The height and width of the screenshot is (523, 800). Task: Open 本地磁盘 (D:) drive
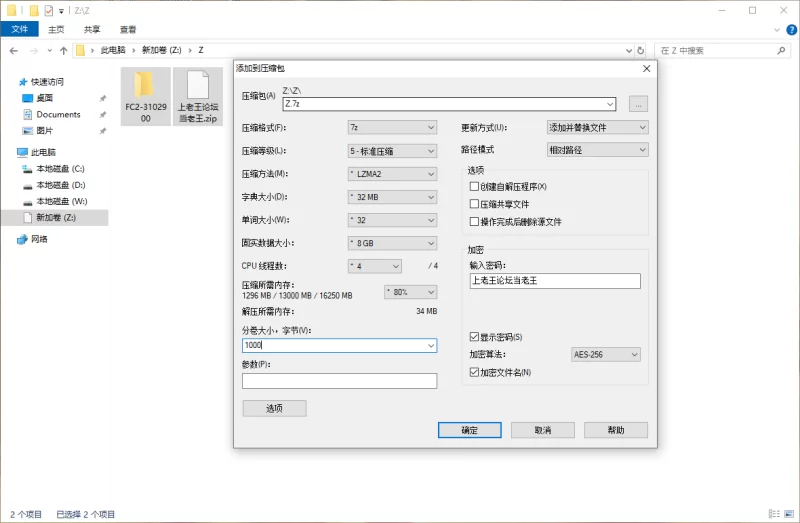(61, 185)
